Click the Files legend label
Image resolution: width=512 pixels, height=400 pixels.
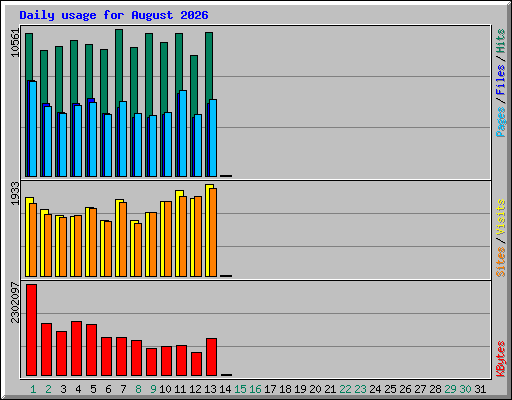pos(501,79)
